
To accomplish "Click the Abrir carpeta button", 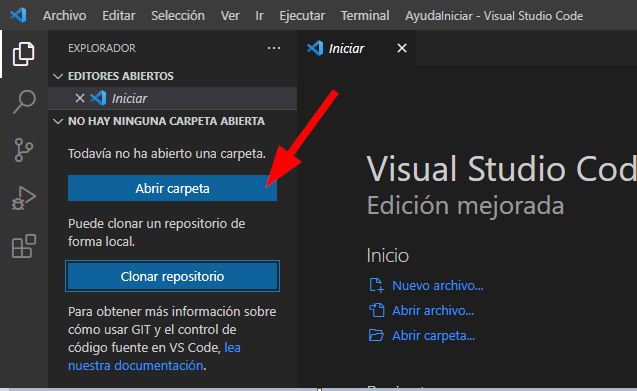I will (172, 188).
